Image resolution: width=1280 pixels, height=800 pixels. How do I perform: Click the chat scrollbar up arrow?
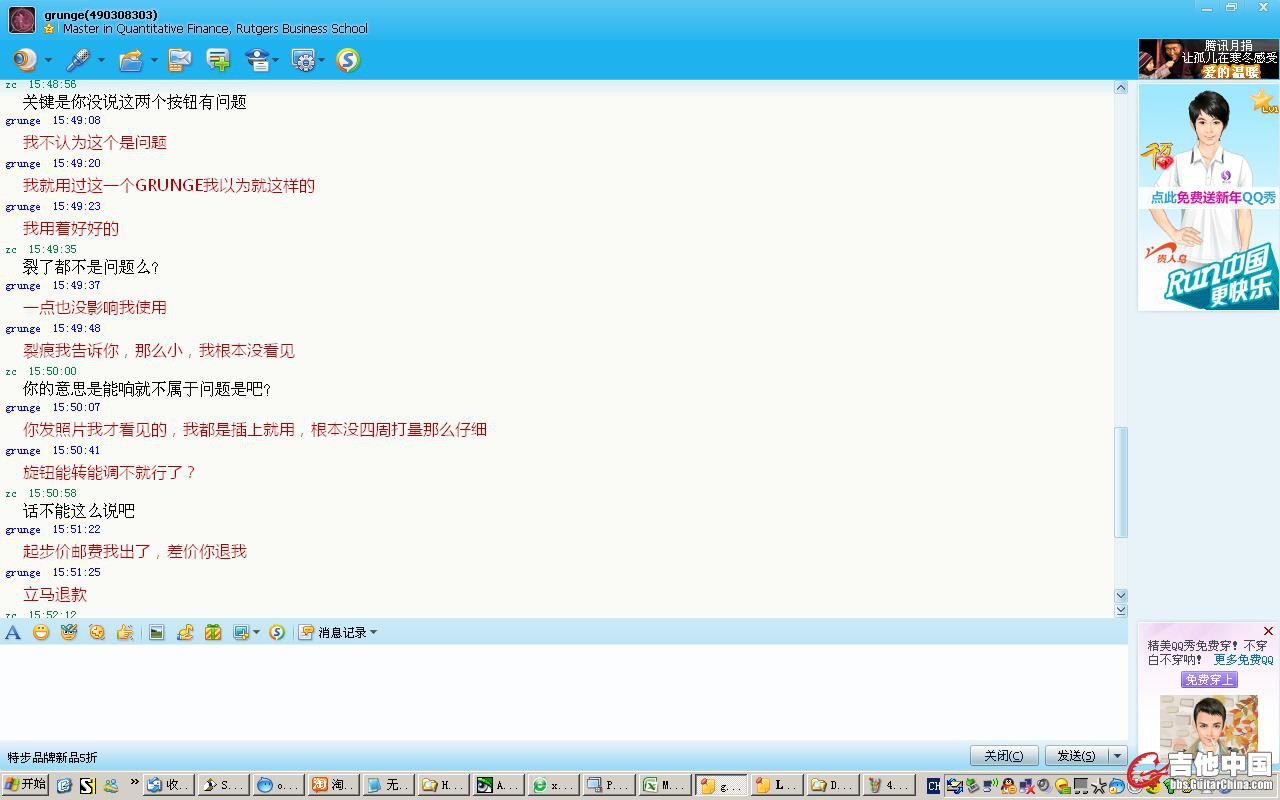click(x=1121, y=88)
